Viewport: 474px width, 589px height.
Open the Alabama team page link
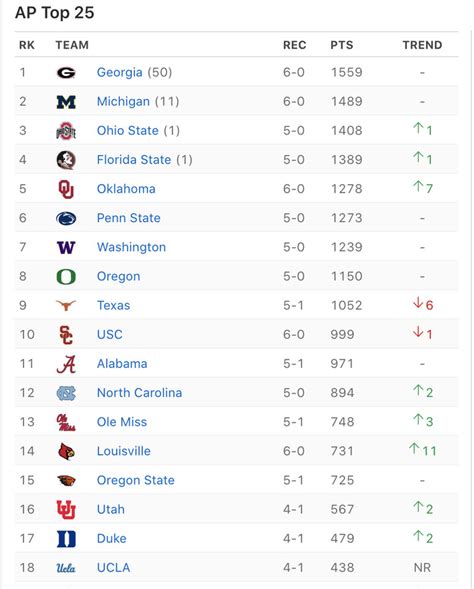click(122, 364)
